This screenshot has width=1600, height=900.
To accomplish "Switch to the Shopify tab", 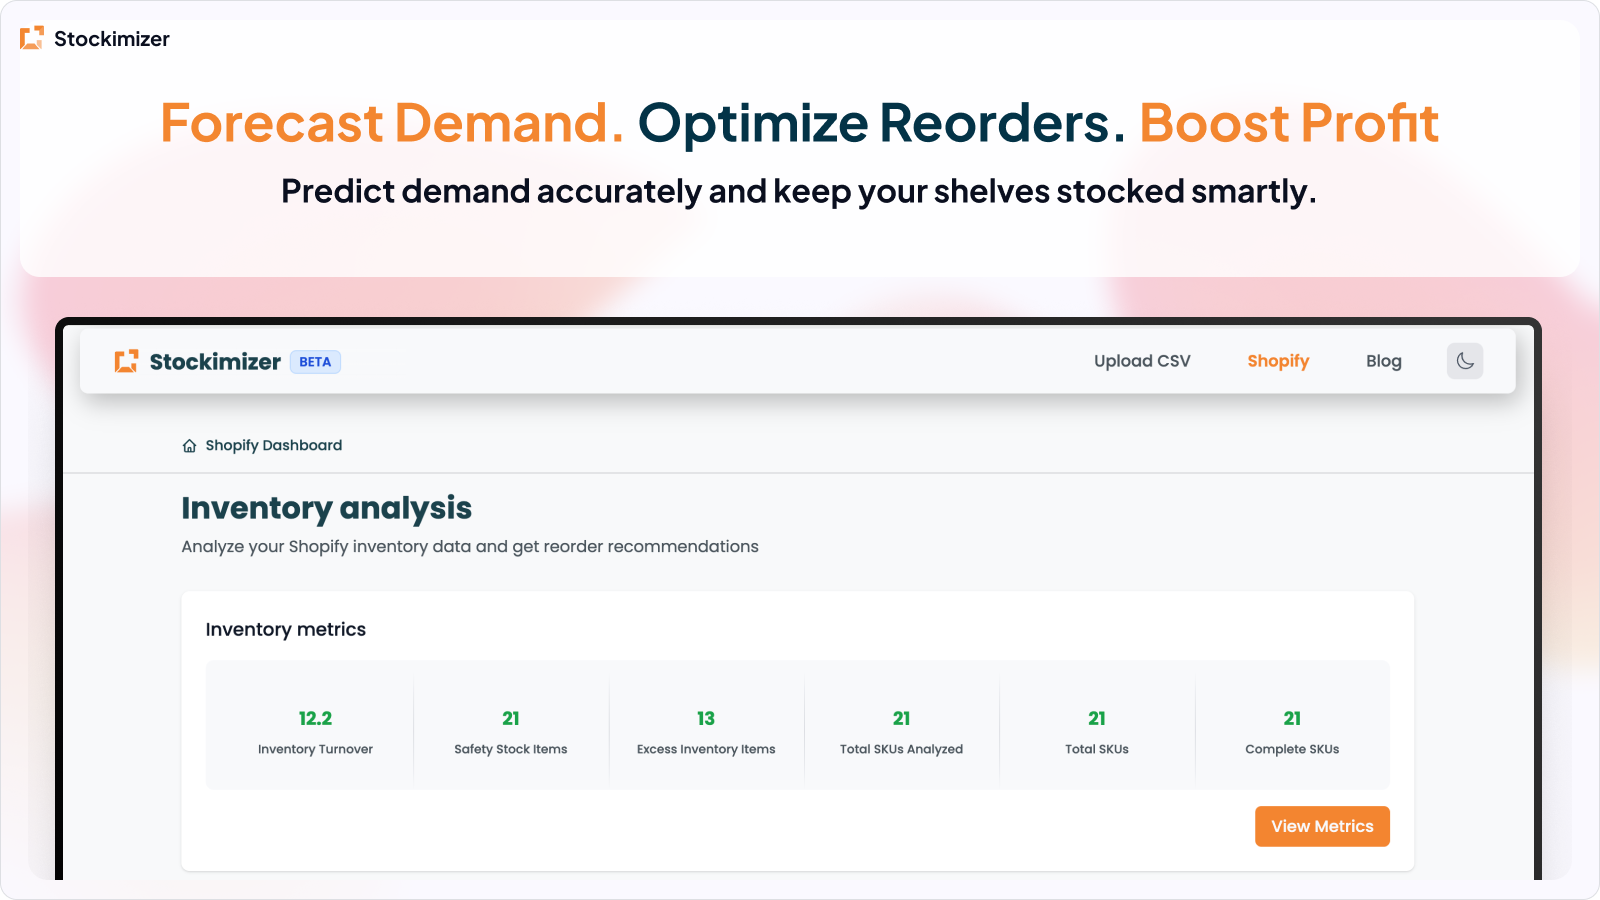I will 1278,361.
